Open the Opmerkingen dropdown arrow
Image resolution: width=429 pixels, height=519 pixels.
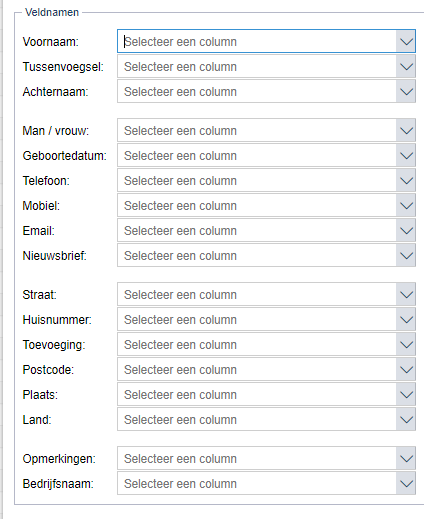pyautogui.click(x=406, y=459)
